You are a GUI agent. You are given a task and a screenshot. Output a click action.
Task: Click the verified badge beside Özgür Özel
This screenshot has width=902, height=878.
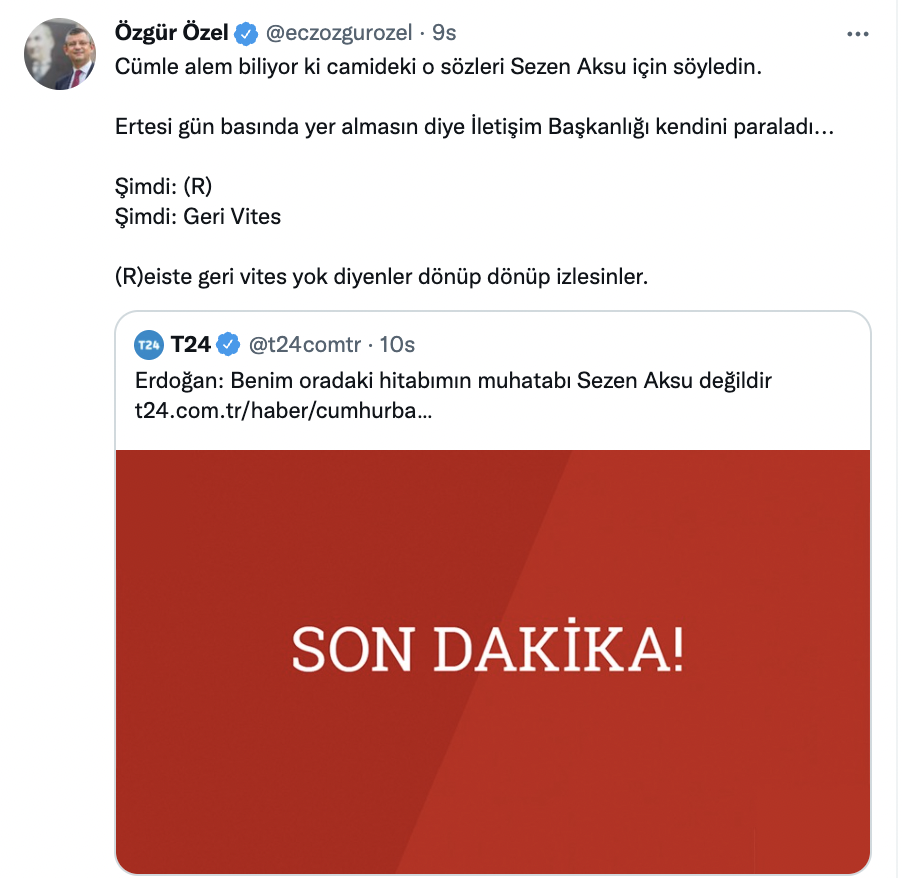(x=246, y=33)
